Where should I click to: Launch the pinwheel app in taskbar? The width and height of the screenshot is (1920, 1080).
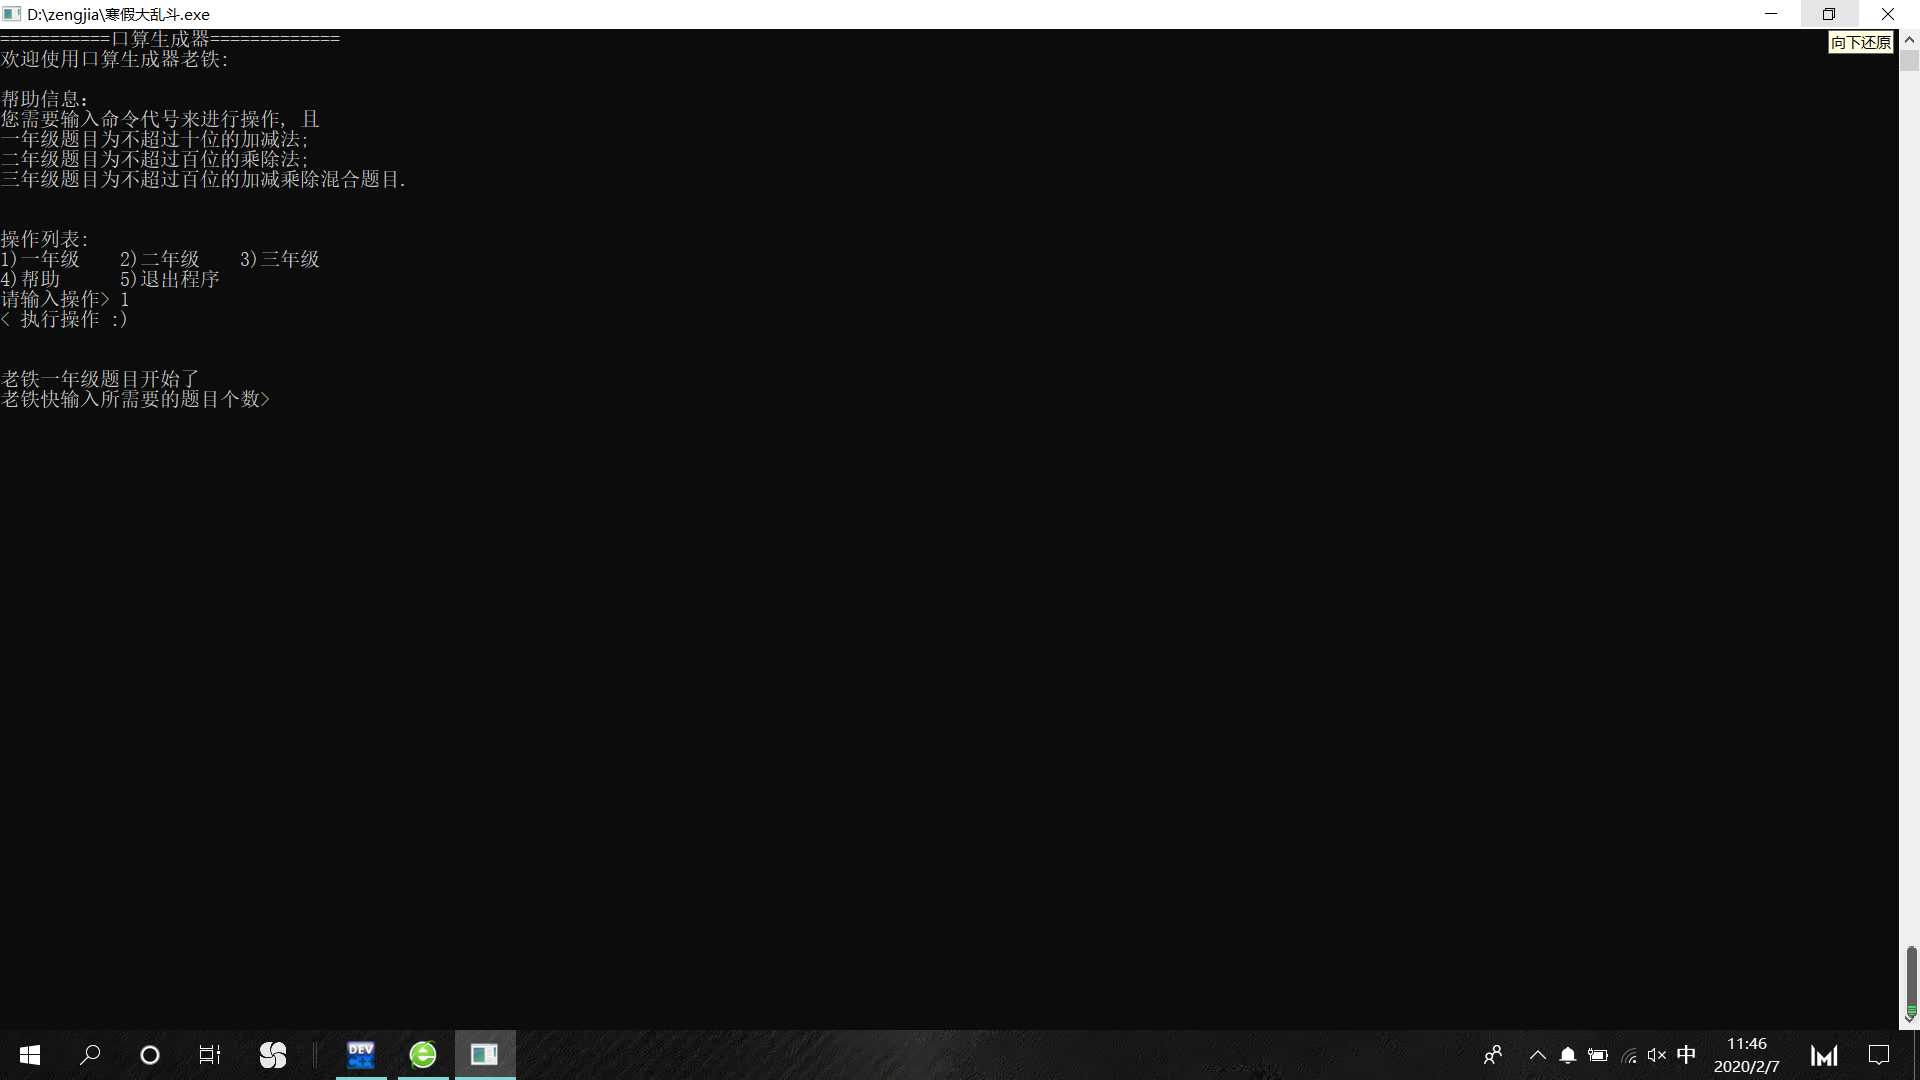[273, 1055]
